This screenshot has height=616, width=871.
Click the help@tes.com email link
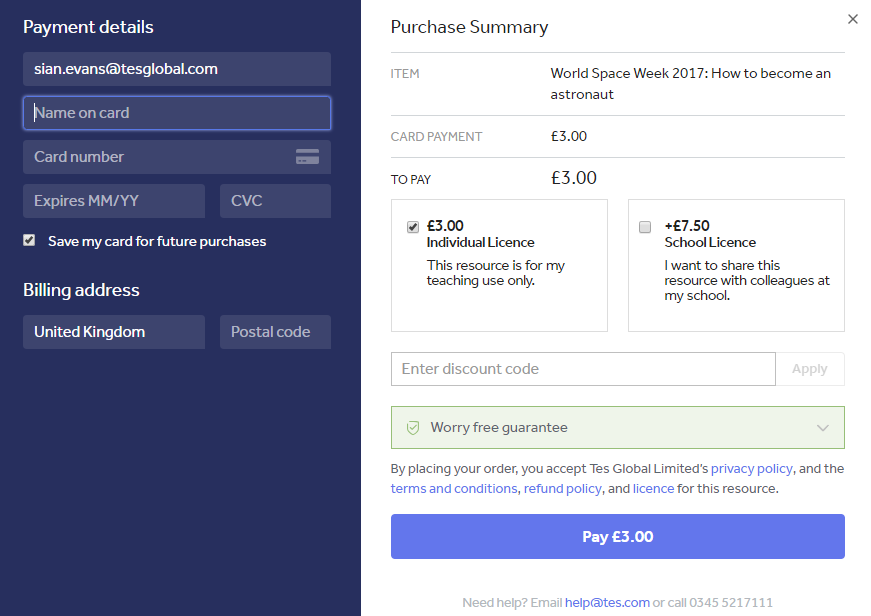607,603
